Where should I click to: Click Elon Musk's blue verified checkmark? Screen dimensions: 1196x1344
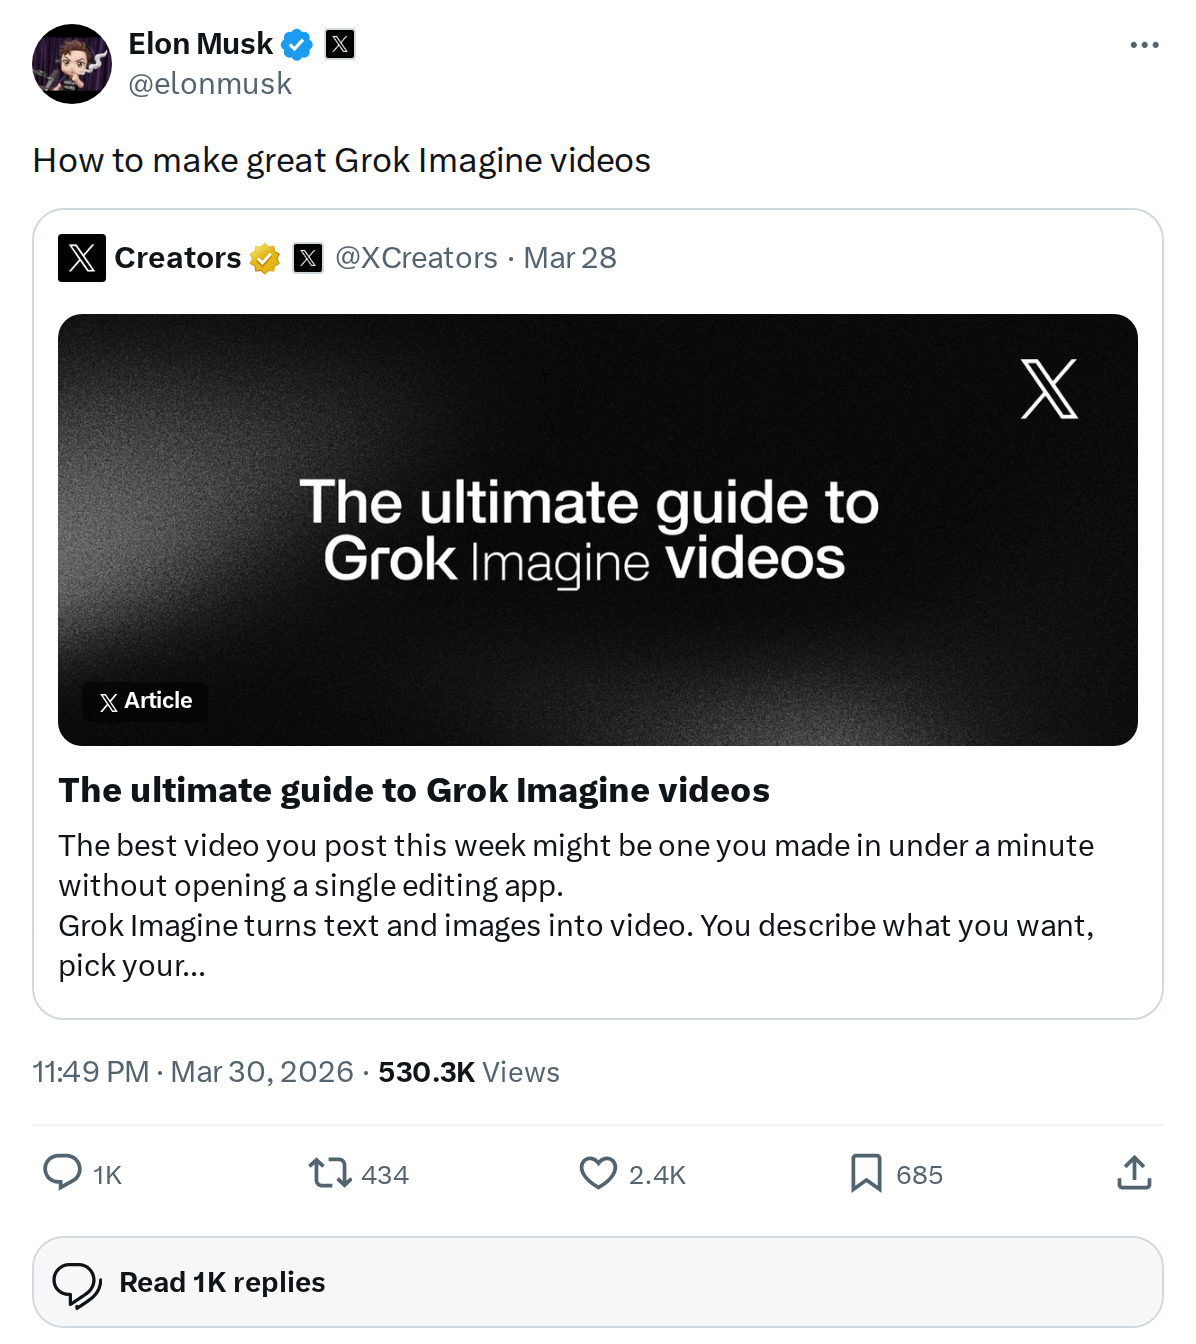[295, 43]
